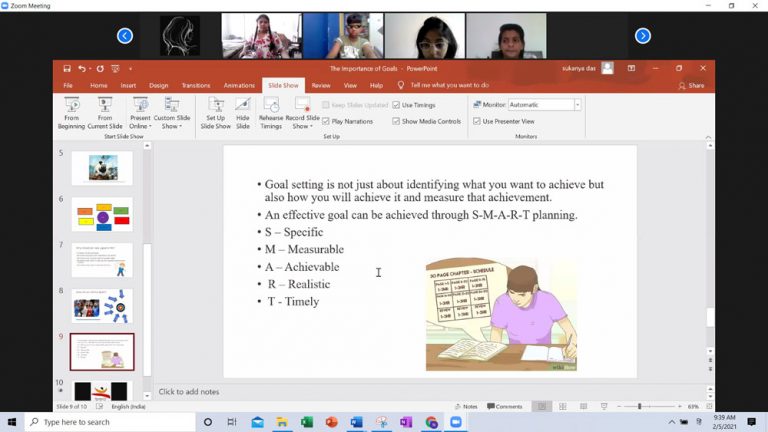768x432 pixels.
Task: Start slide show From Current Slide
Action: pos(104,111)
